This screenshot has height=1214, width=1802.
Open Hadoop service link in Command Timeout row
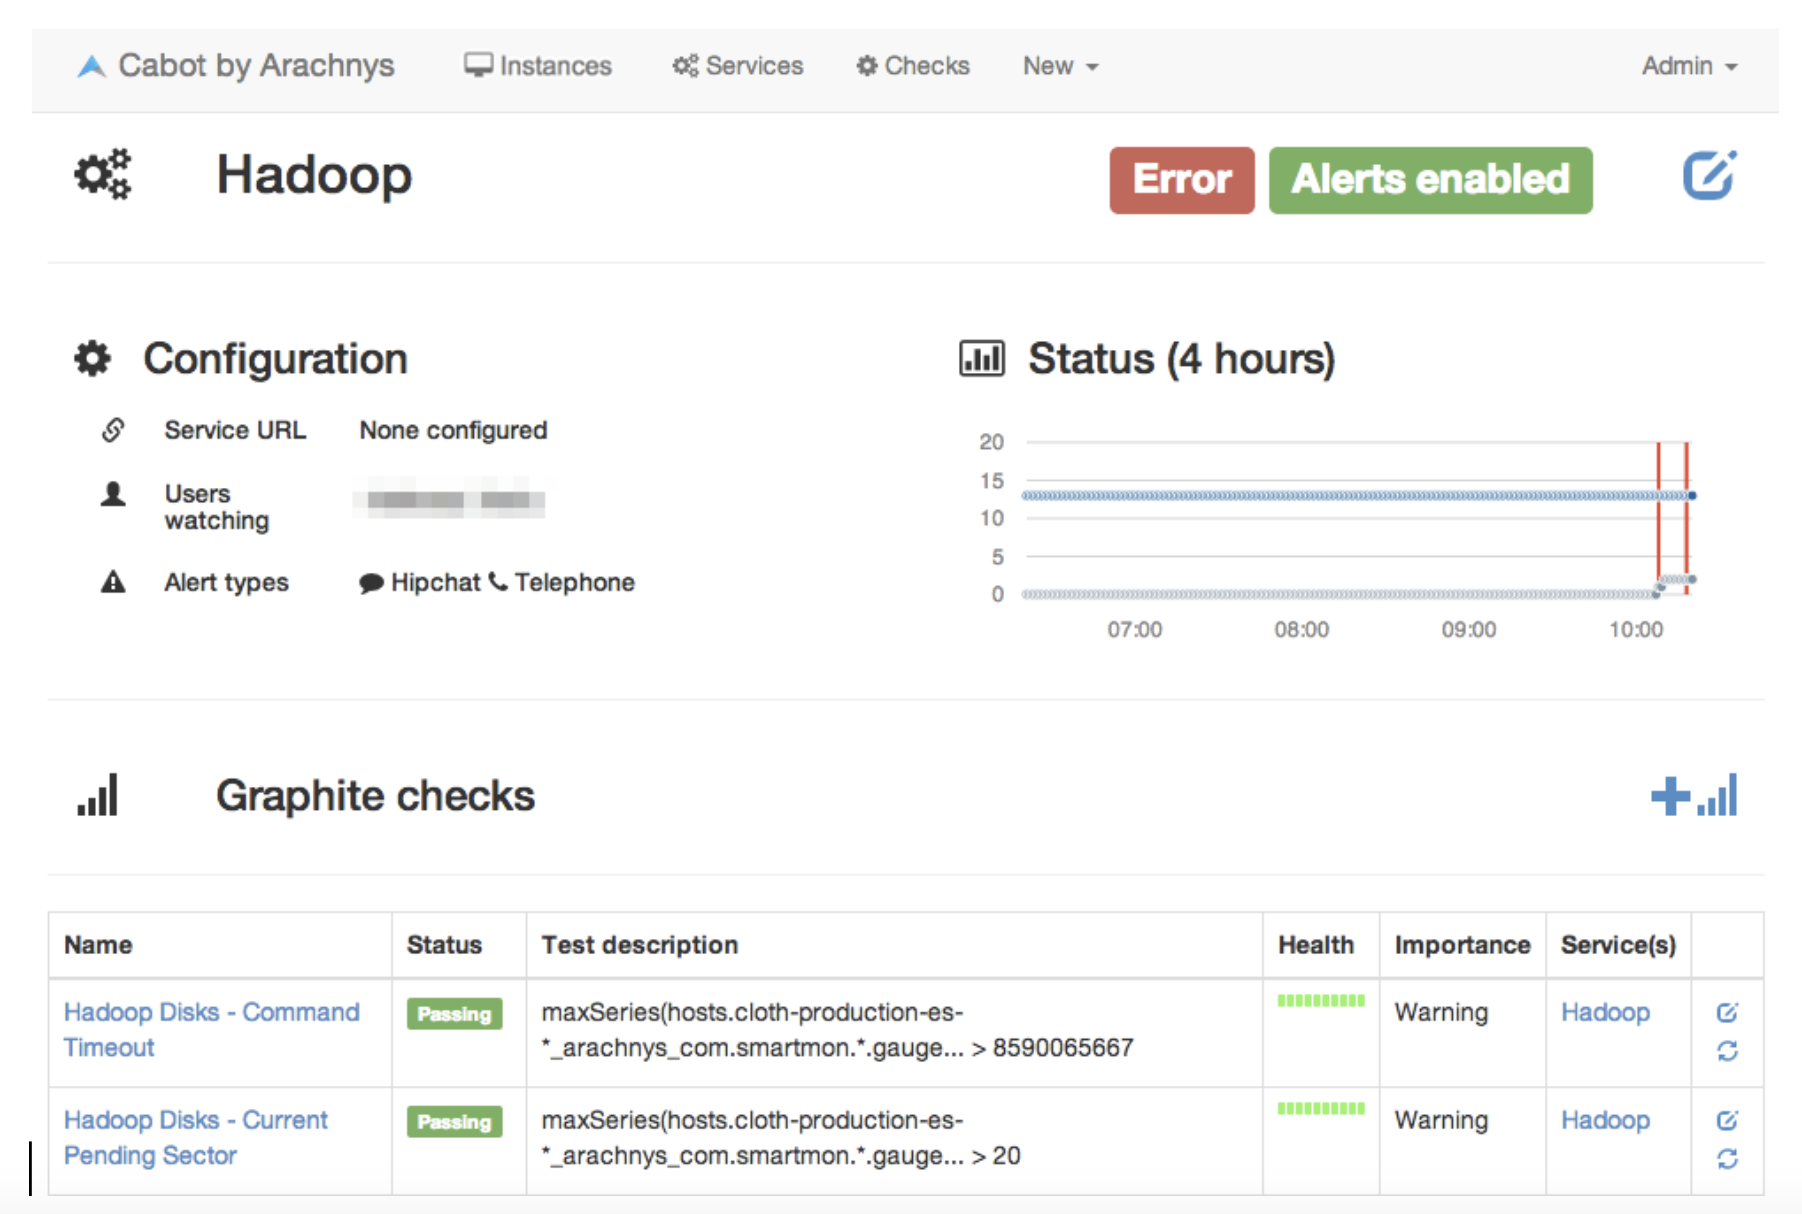point(1605,1012)
